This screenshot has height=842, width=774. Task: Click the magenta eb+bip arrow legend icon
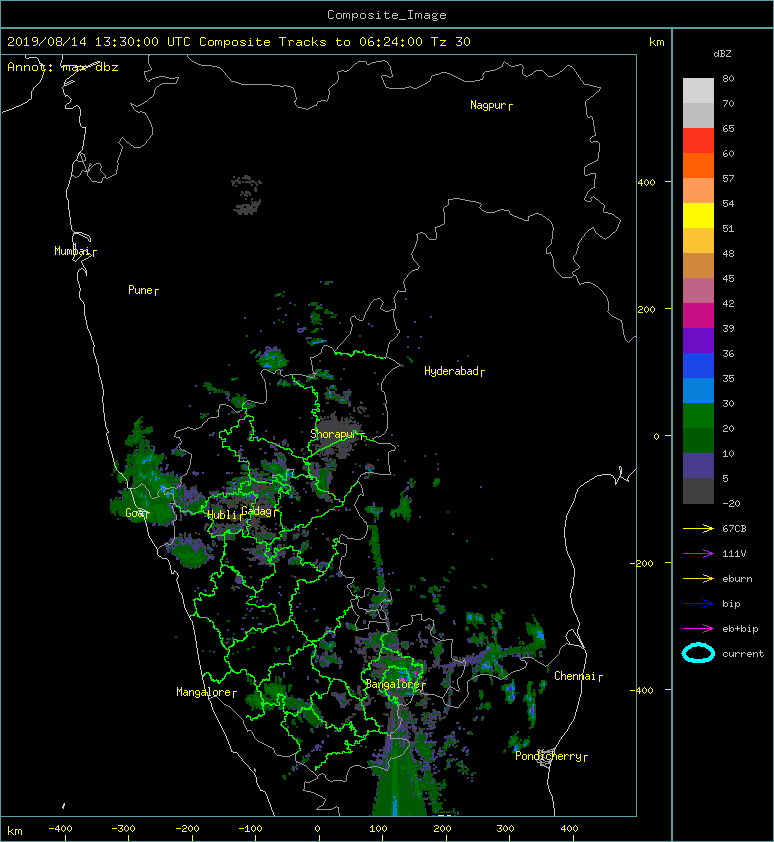(698, 629)
